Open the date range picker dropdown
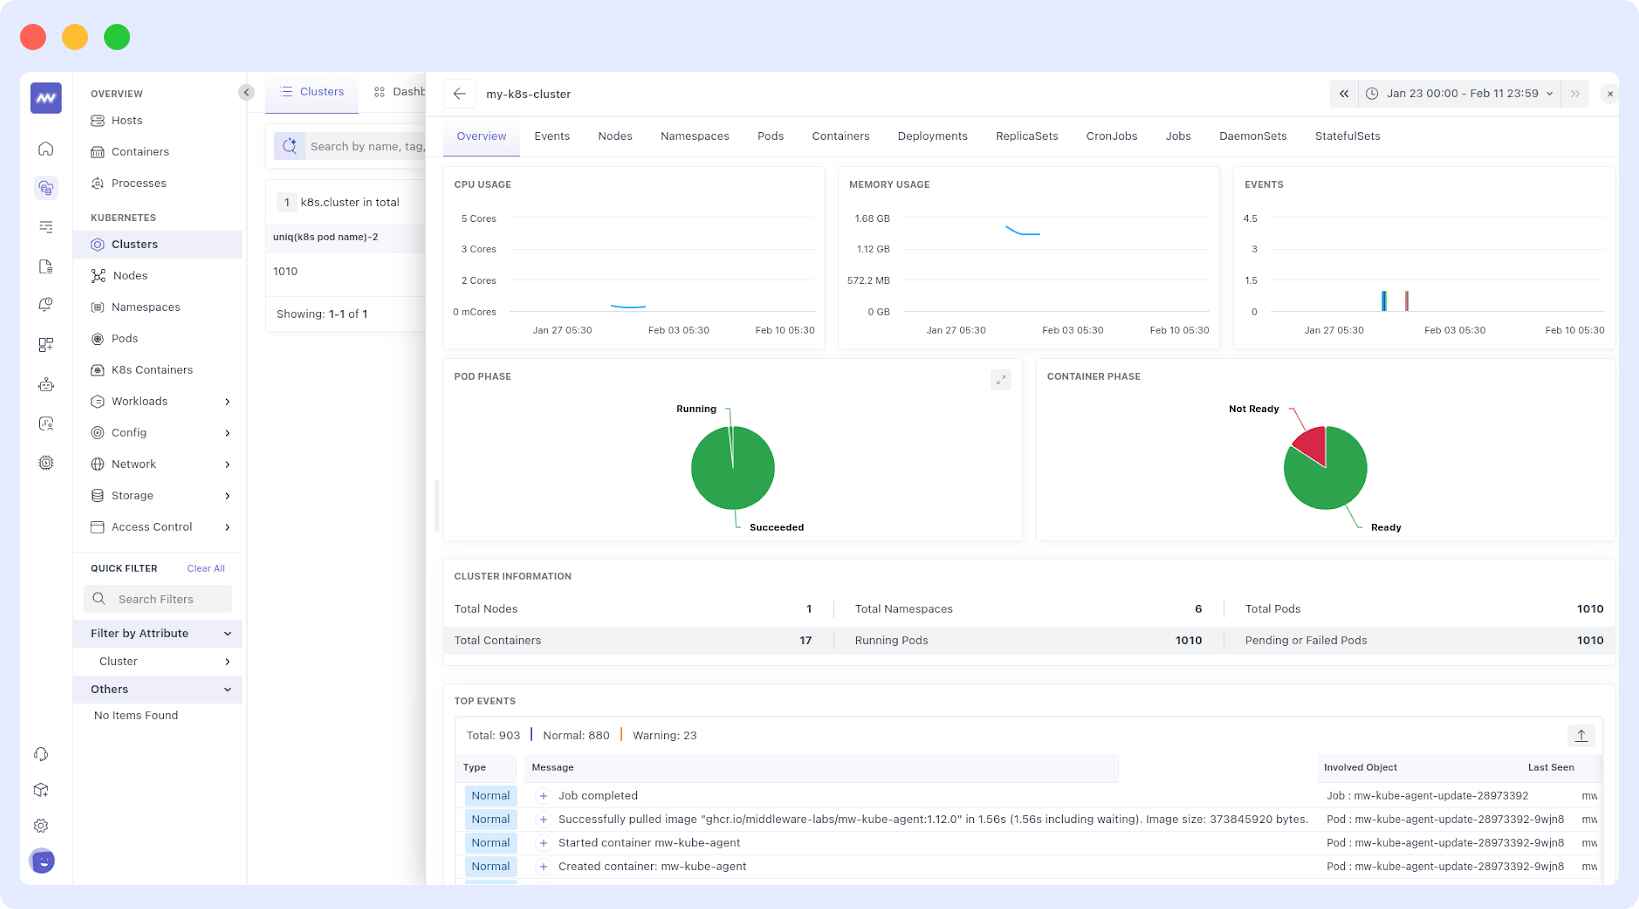 click(x=1551, y=93)
